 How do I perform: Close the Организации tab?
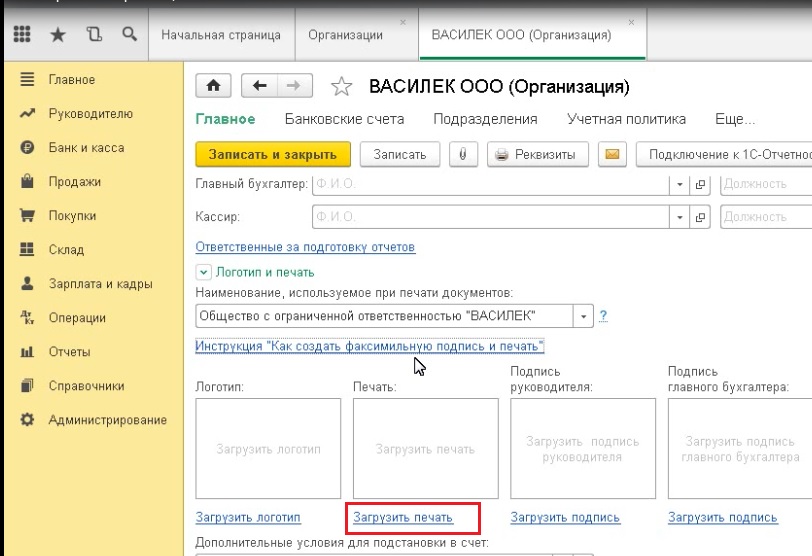pyautogui.click(x=403, y=22)
